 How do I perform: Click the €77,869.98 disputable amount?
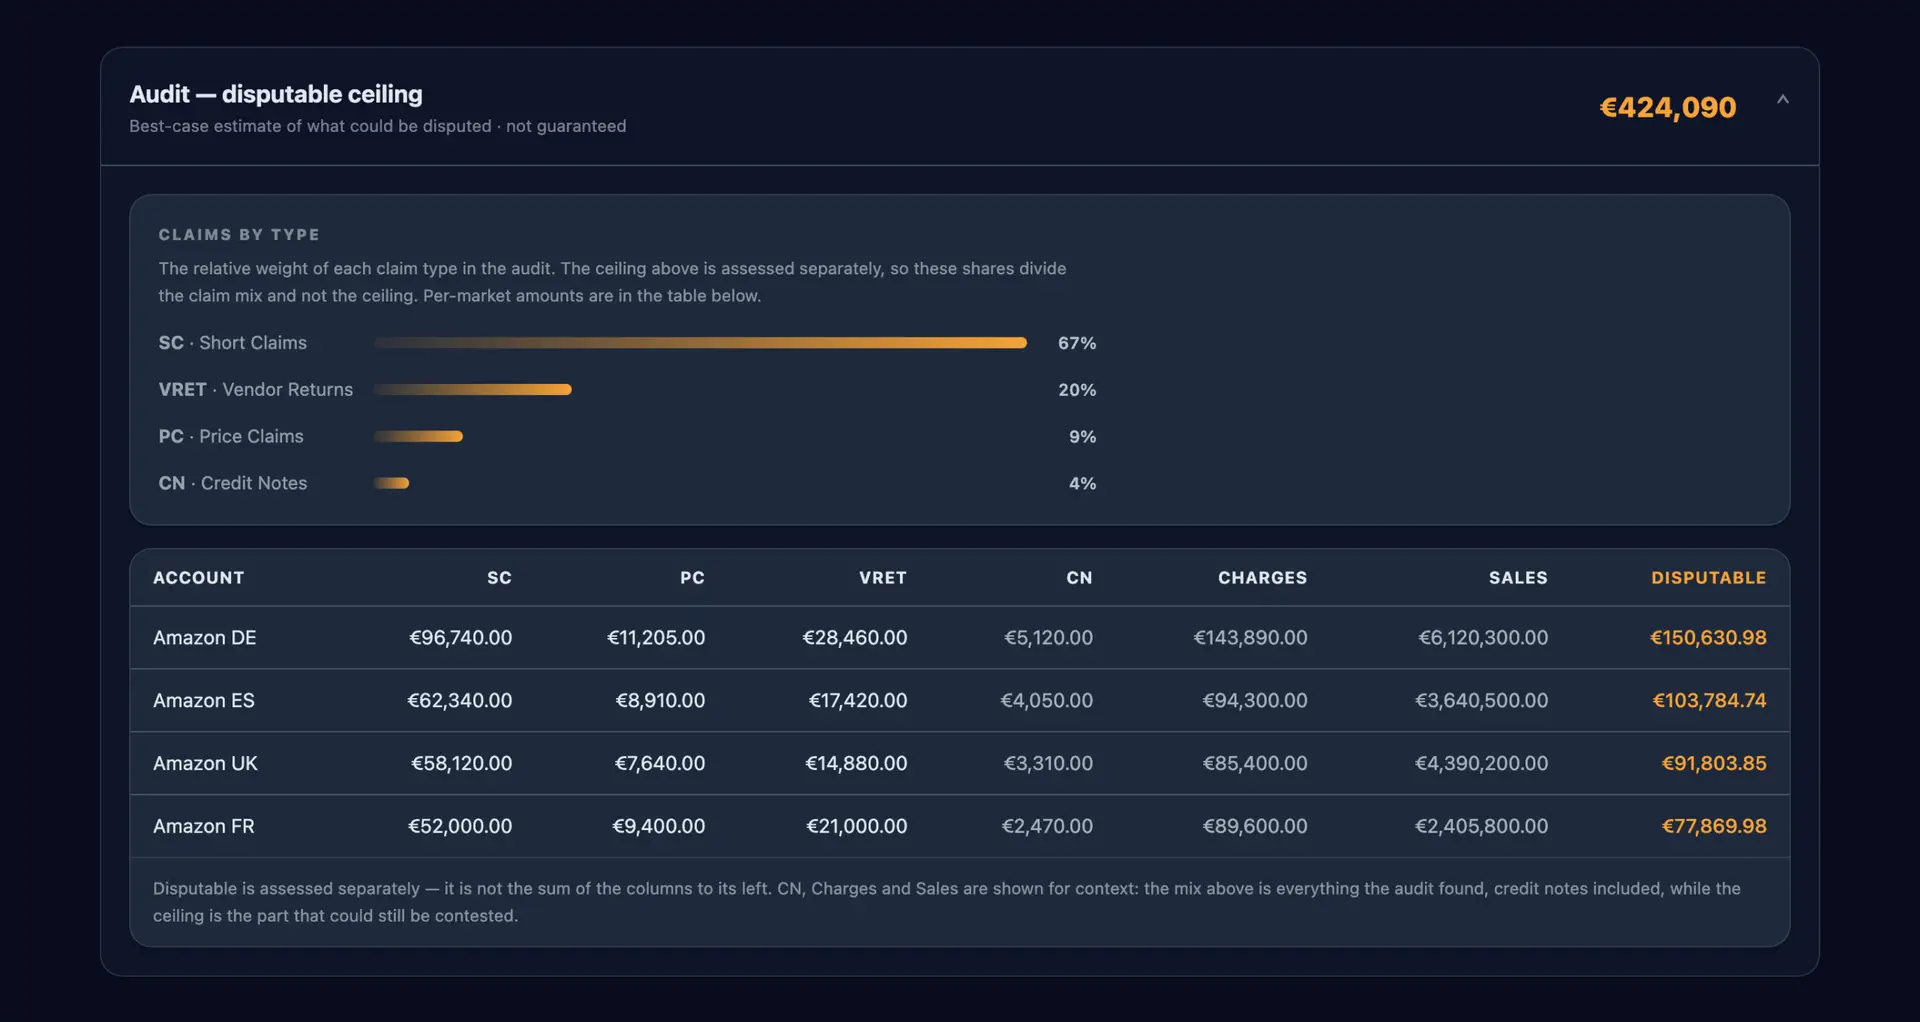coord(1714,827)
